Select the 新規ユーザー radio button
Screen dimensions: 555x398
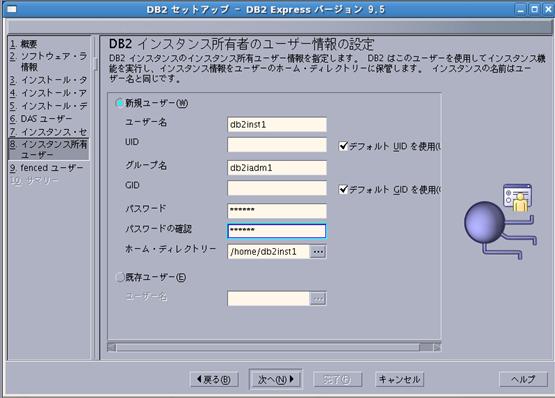pos(120,103)
